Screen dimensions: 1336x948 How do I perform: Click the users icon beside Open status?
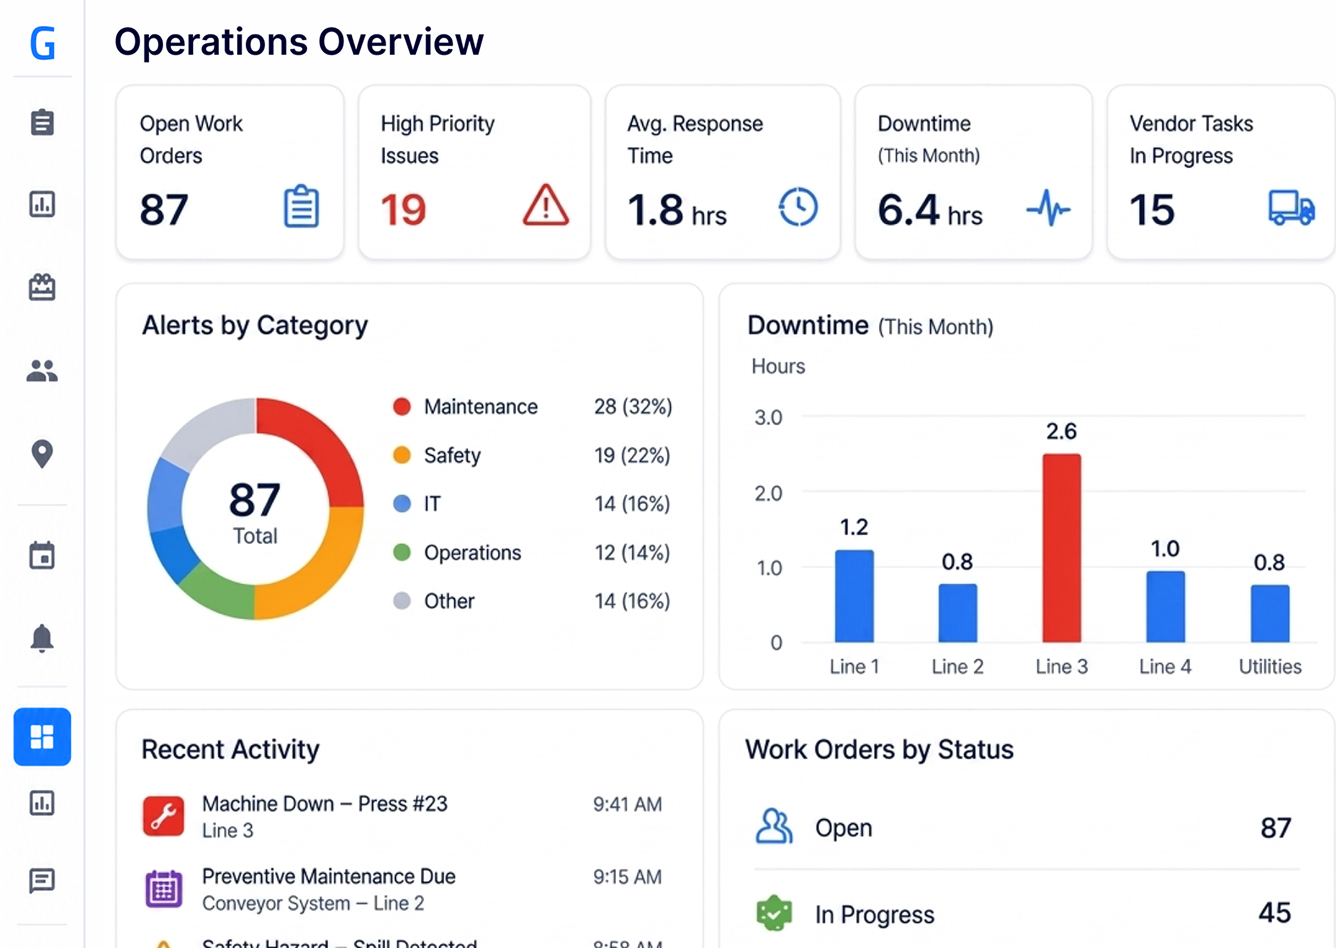point(774,827)
